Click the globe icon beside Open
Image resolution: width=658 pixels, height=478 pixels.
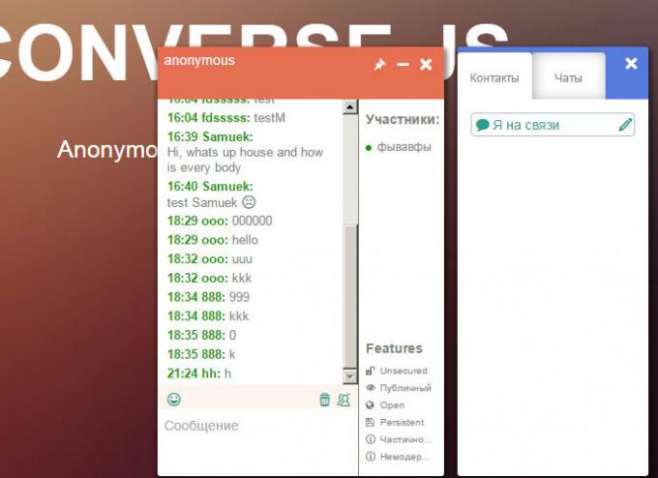[370, 405]
